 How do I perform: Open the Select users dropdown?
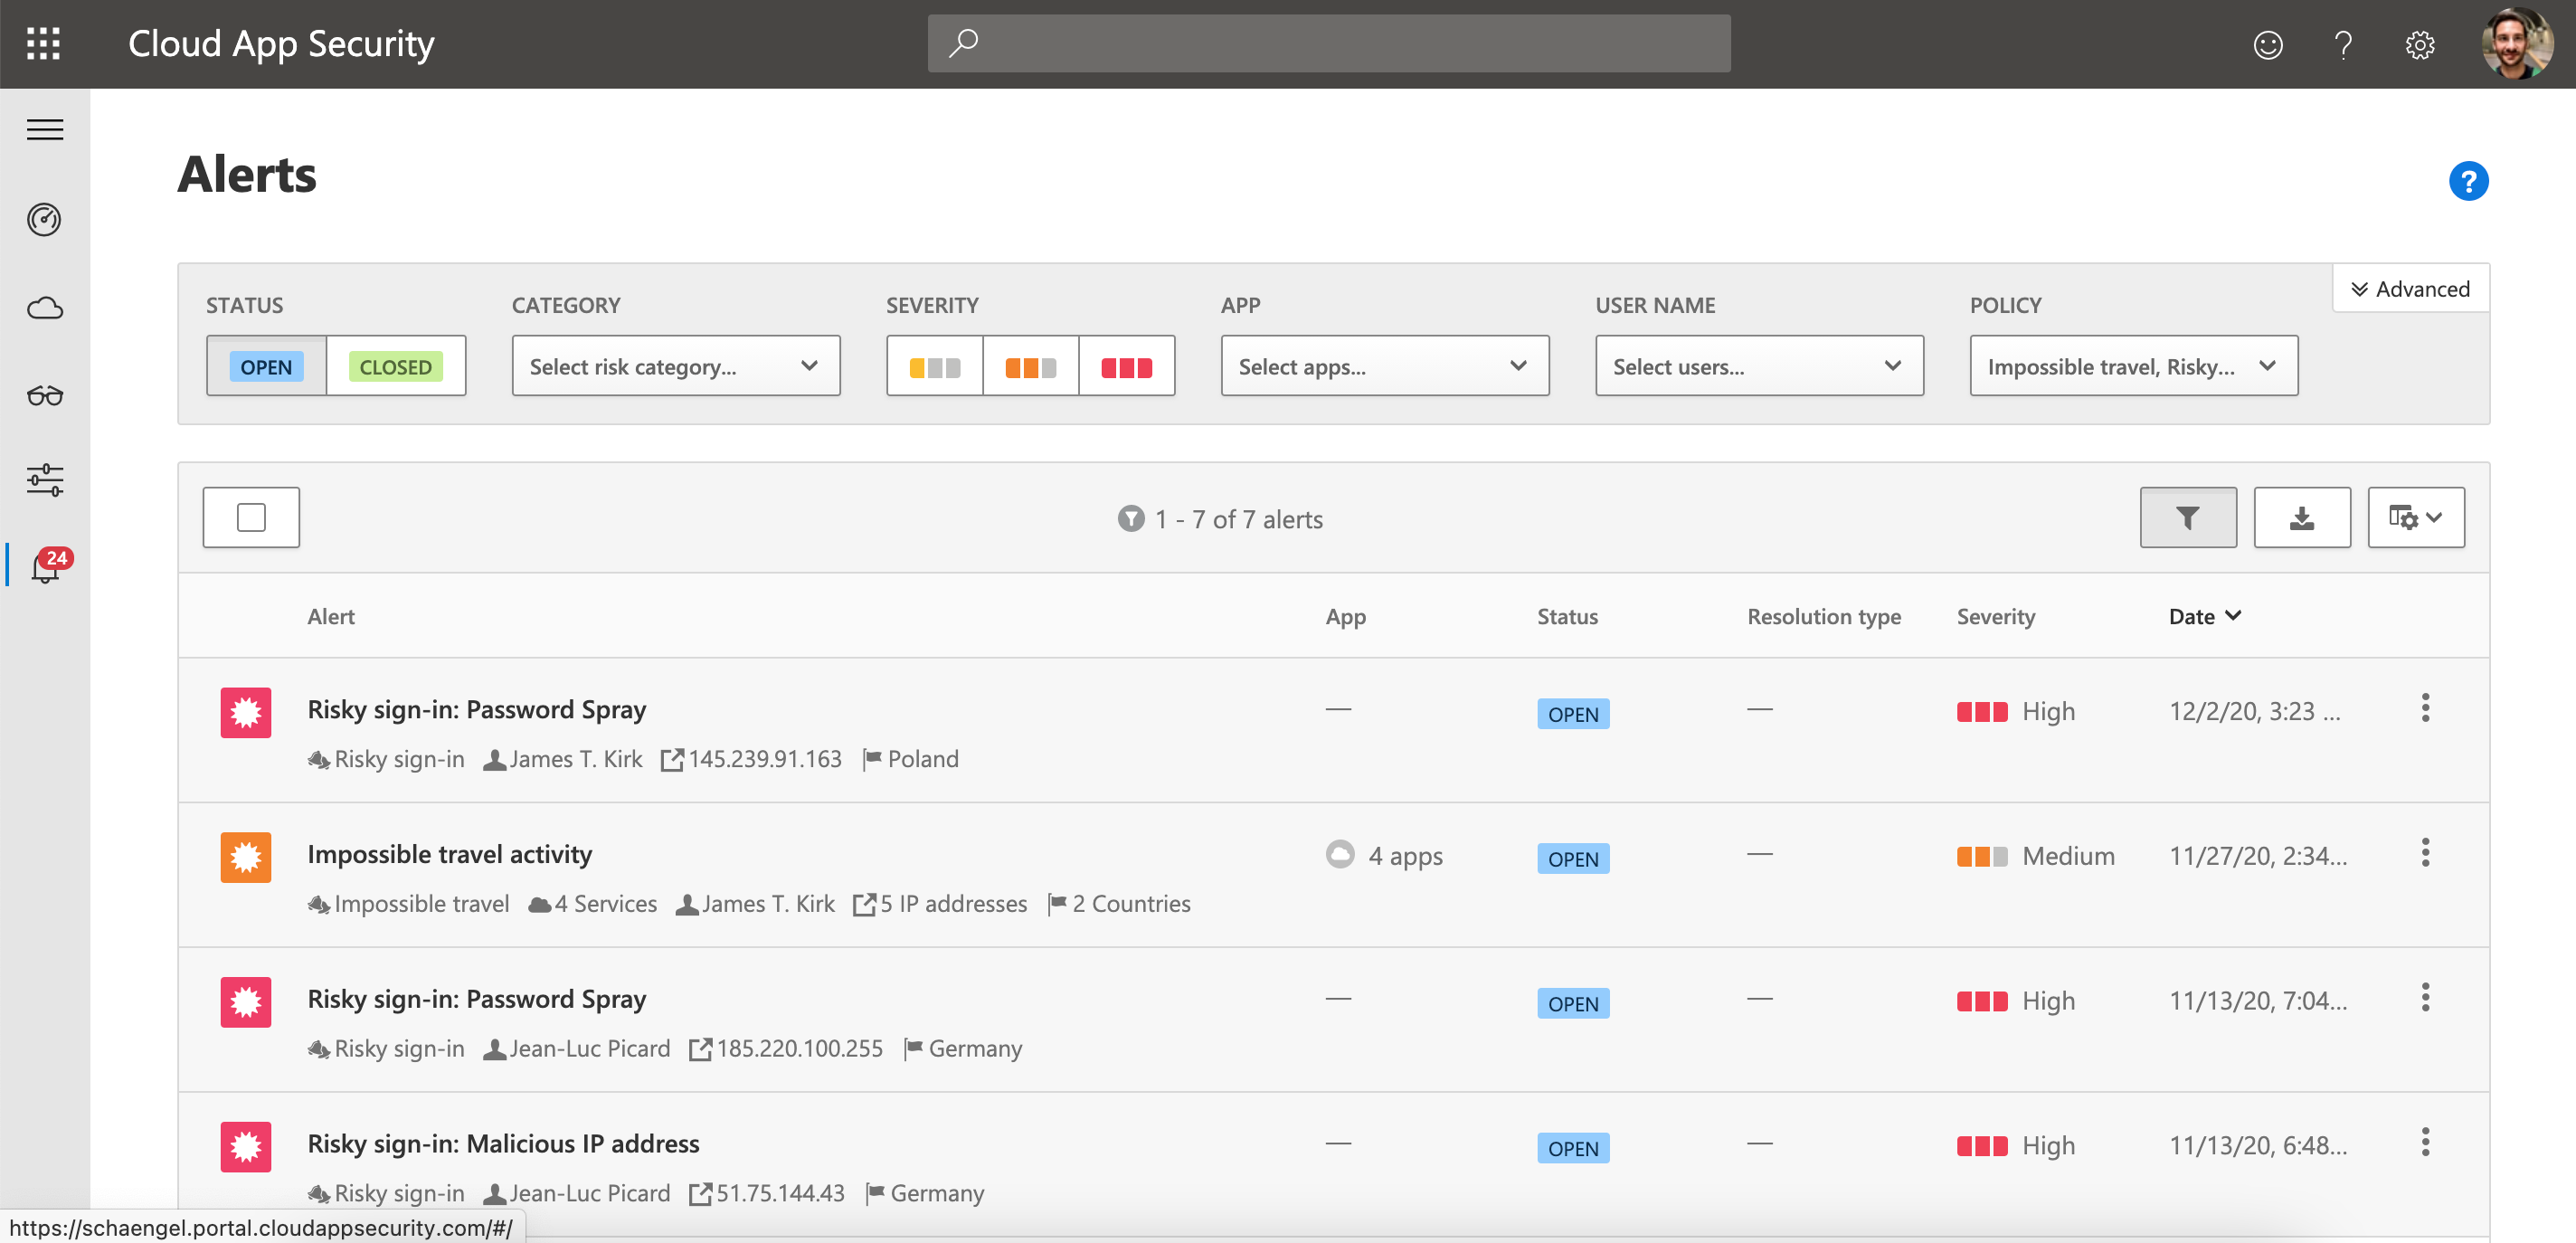click(1759, 366)
